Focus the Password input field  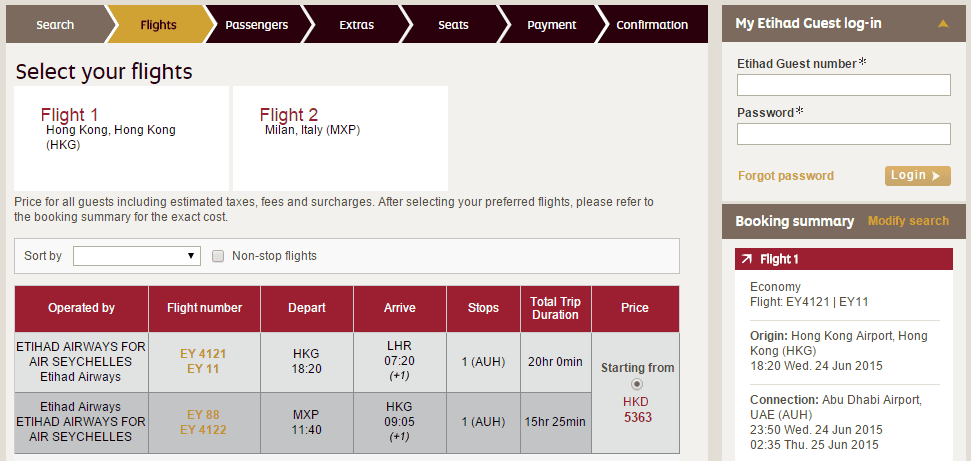tap(843, 134)
